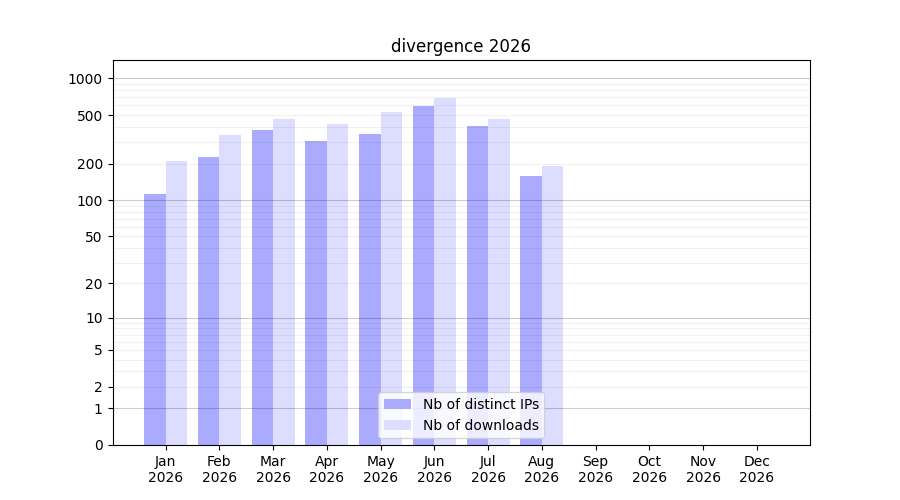
Task: Click the 'Jul 2026' x-axis label
Action: pos(488,469)
